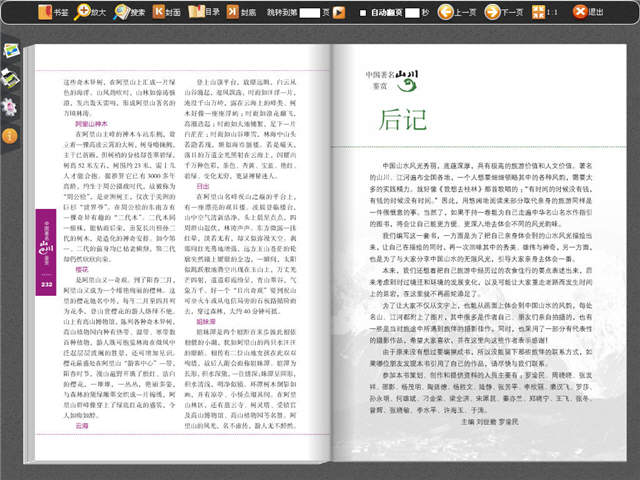This screenshot has height=480, width=640.
Task: Jump to the back cover 封底
Action: pos(241,12)
